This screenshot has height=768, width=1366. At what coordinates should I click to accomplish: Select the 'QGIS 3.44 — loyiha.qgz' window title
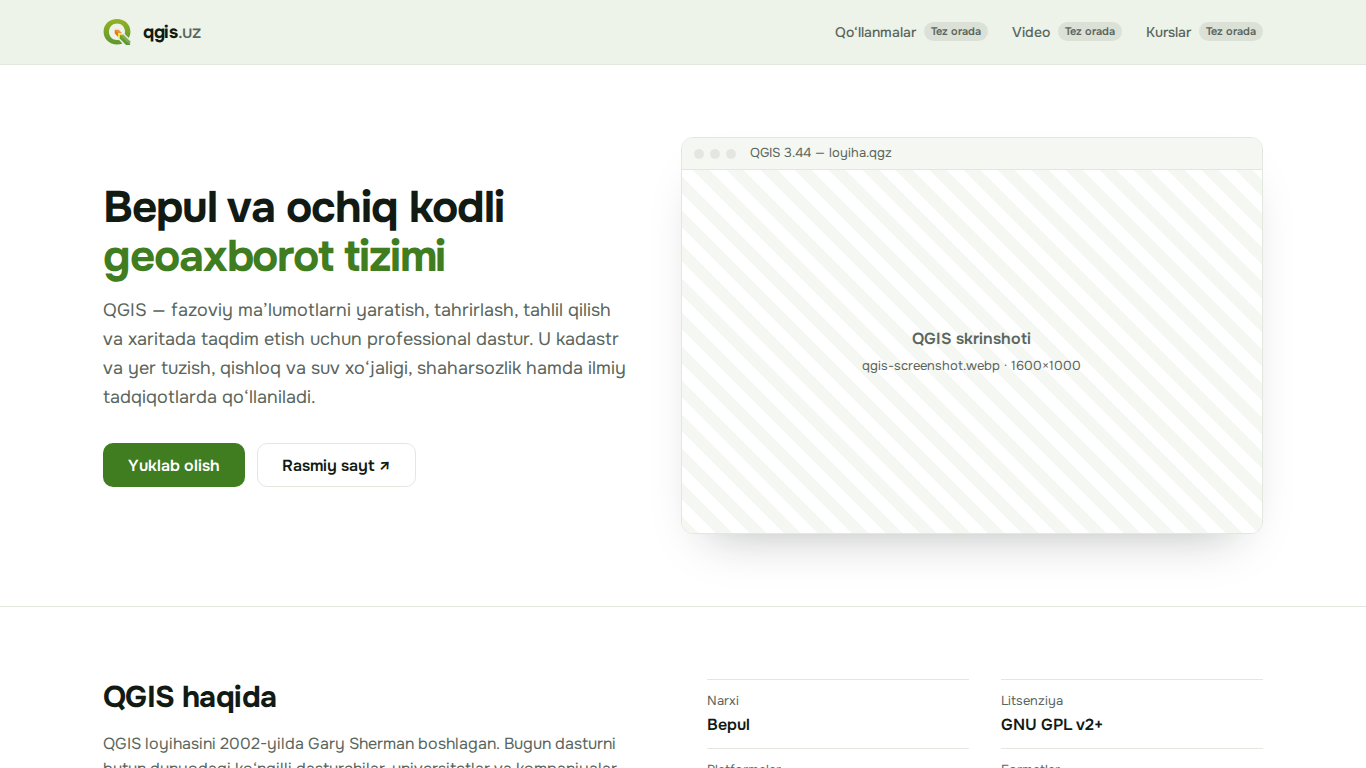pos(820,153)
